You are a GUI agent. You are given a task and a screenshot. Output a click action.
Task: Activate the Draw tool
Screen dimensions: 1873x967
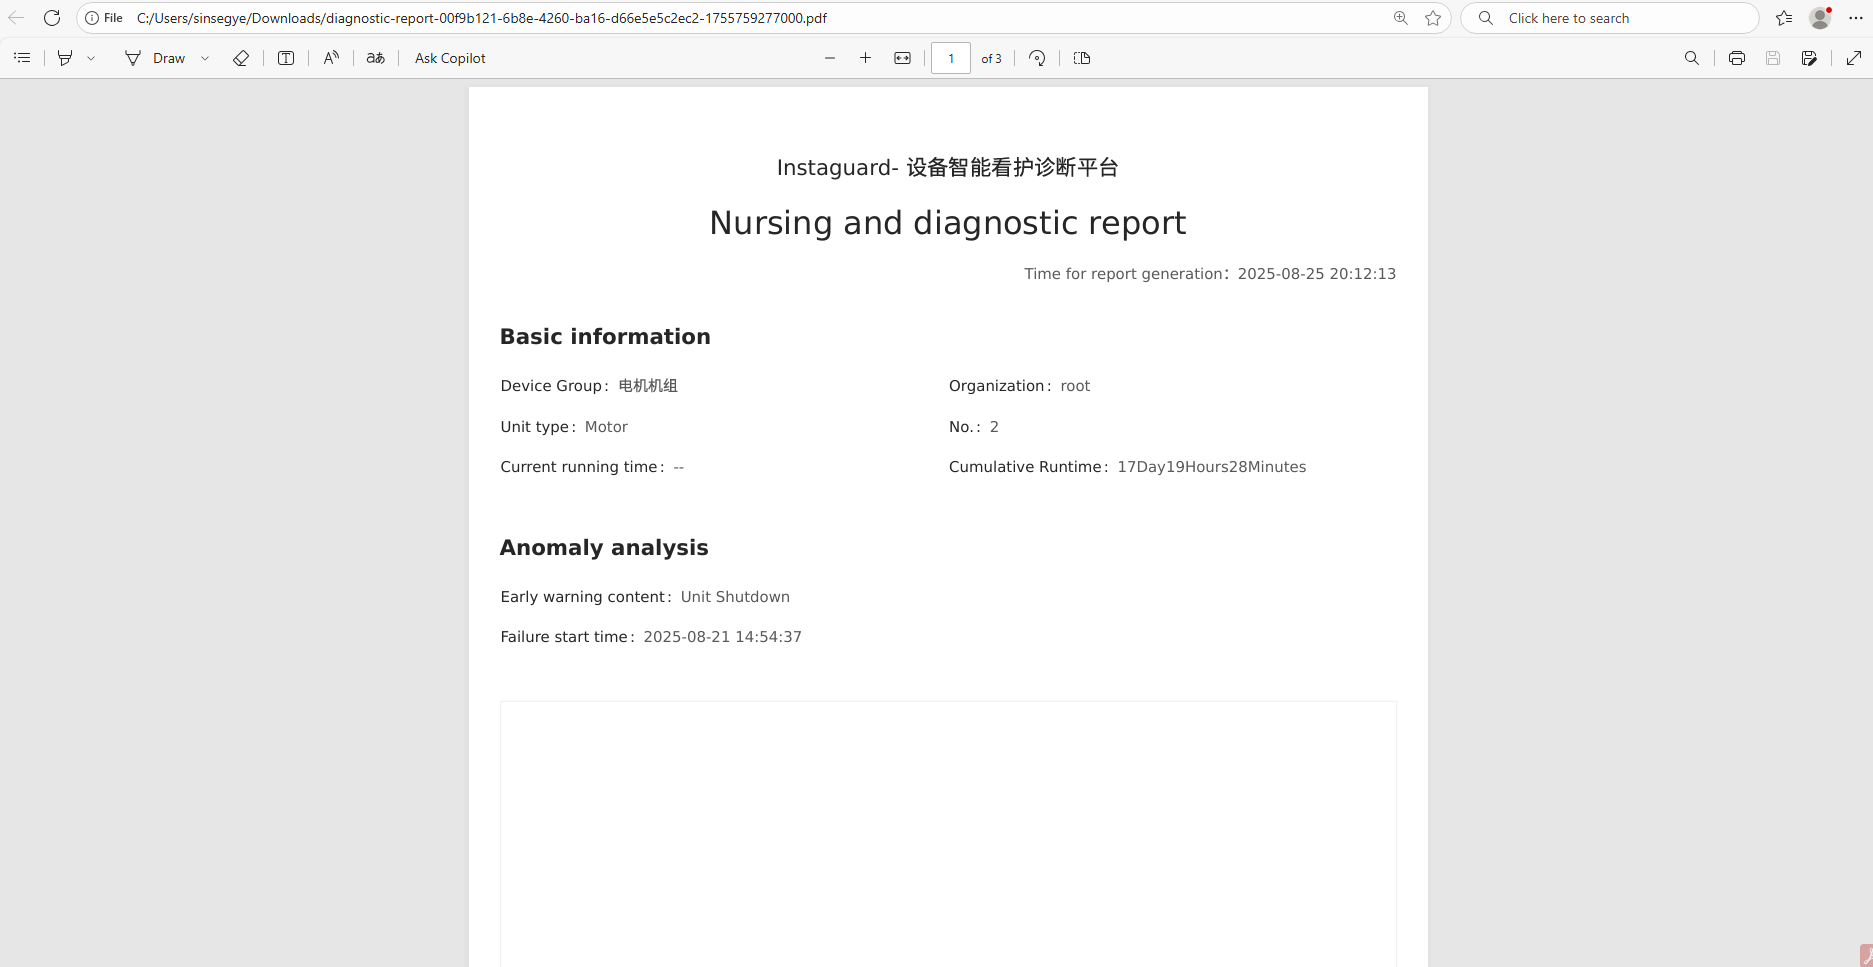click(155, 58)
